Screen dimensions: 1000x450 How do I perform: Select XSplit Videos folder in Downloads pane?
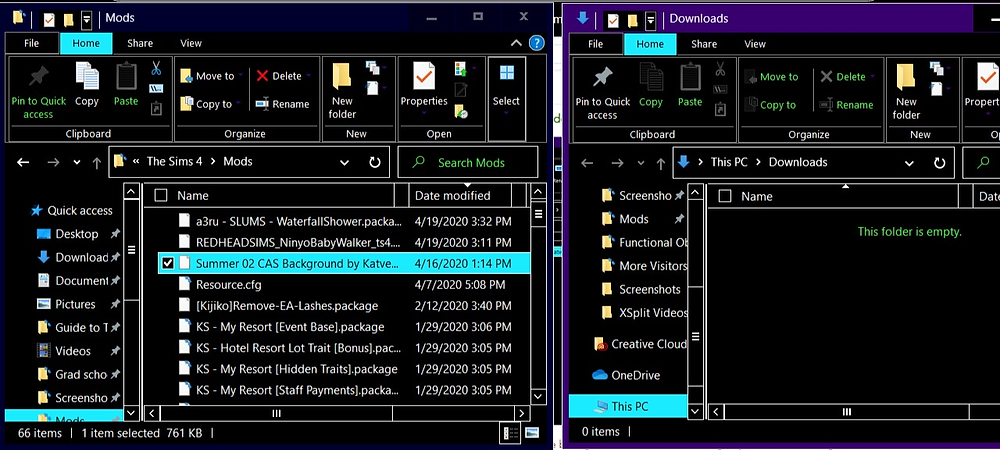(645, 313)
